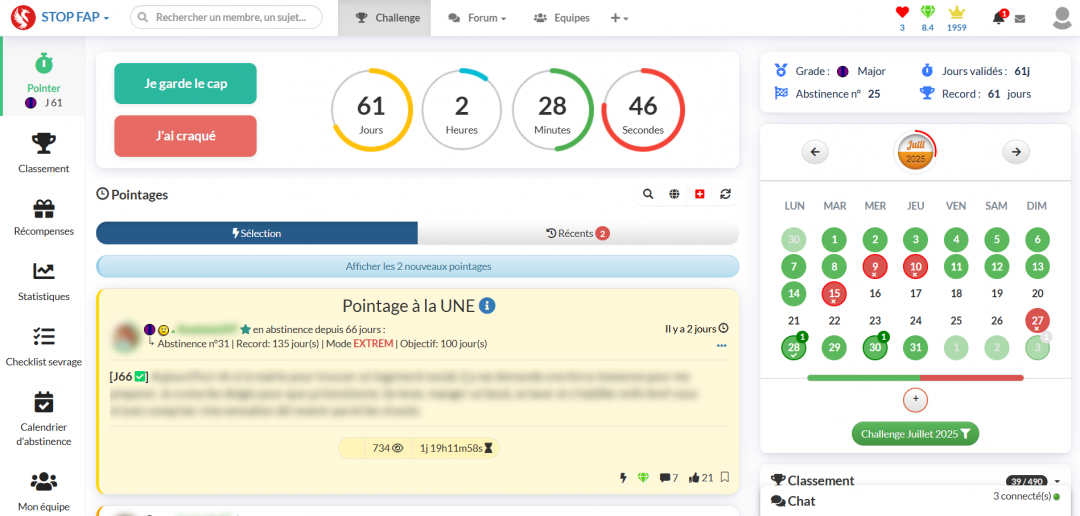Open Classement trophy in sidebar
This screenshot has height=516, width=1080.
point(44,153)
